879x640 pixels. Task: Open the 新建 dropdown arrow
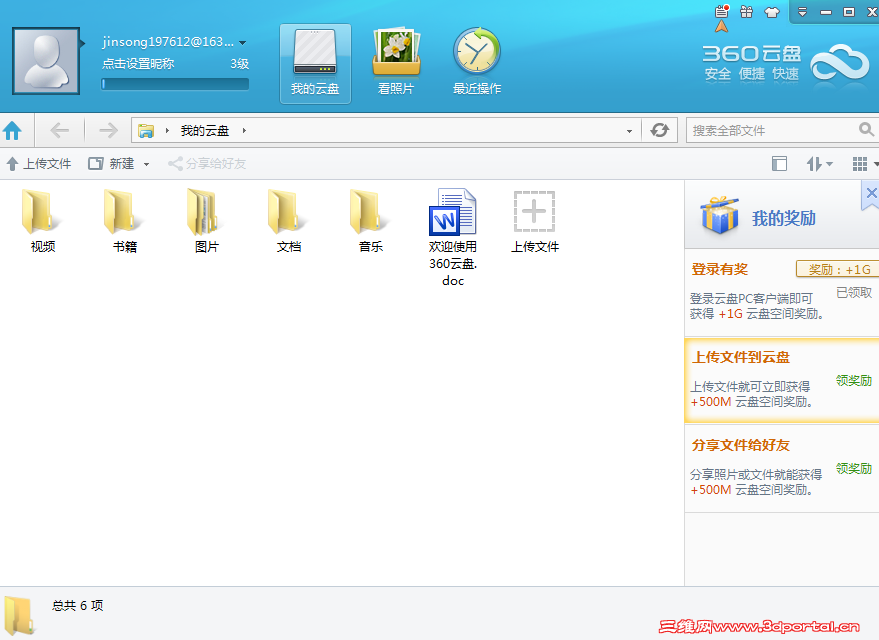[146, 164]
